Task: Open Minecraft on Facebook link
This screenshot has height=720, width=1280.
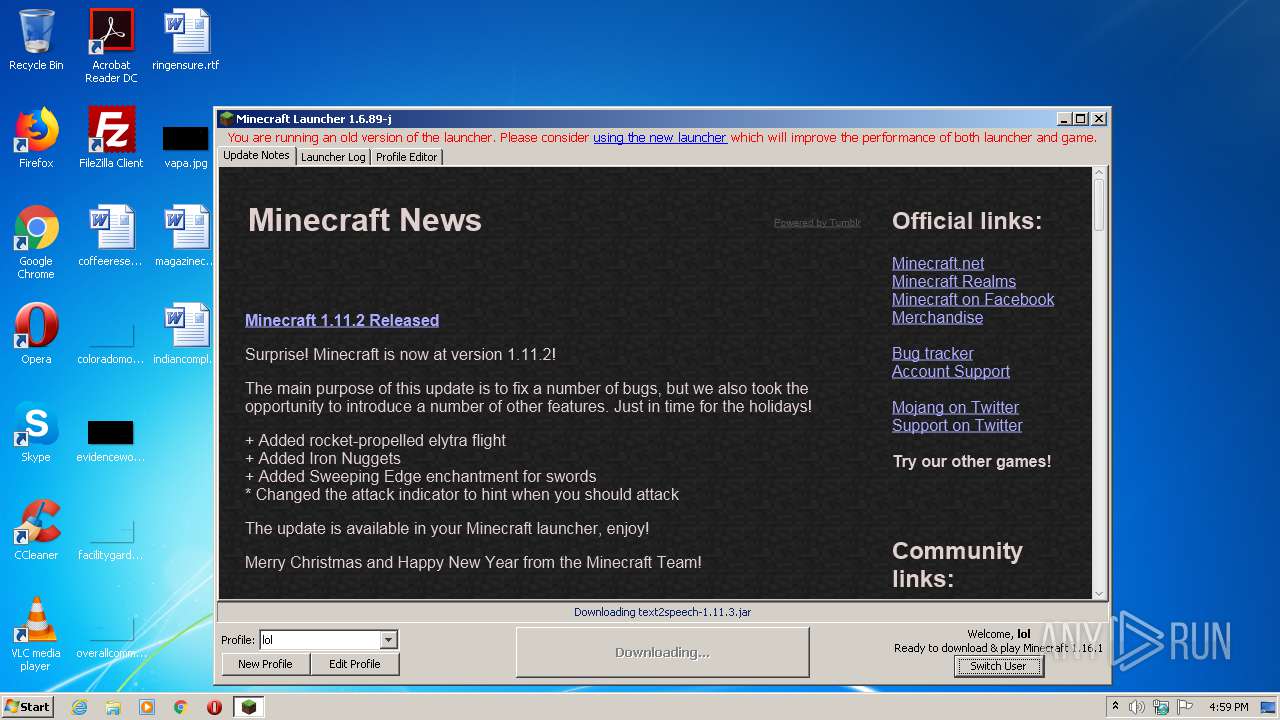Action: click(973, 299)
